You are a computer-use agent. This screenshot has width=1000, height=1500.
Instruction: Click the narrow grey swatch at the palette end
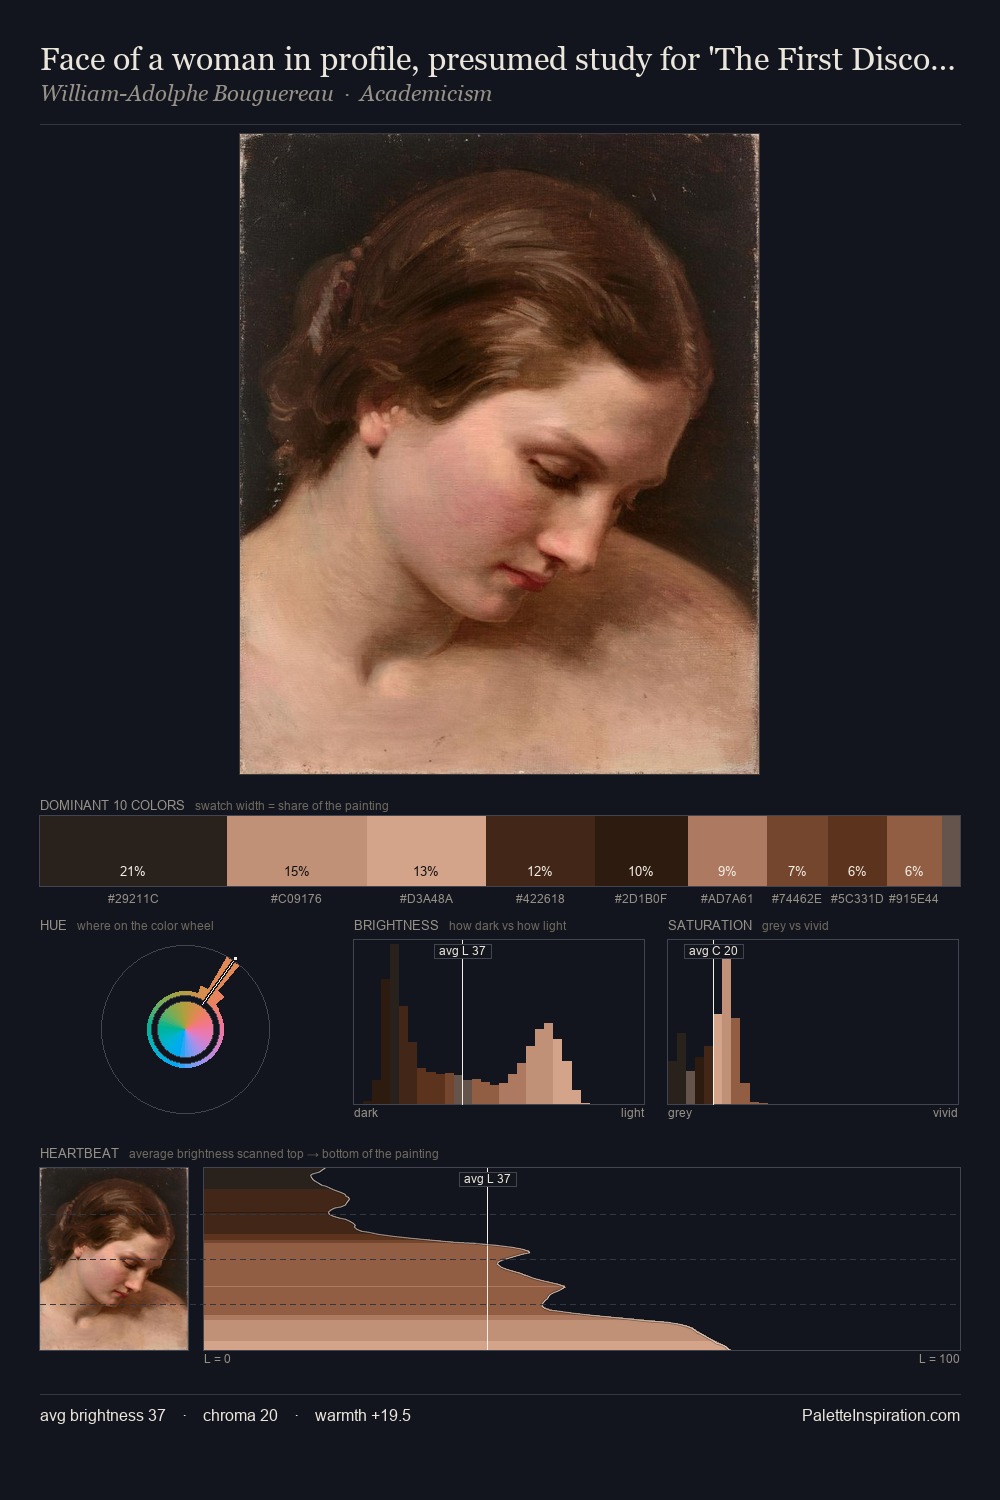pos(951,851)
